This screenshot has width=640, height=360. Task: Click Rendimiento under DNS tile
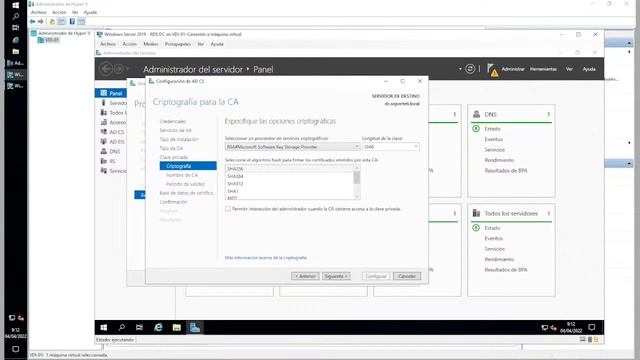point(499,160)
